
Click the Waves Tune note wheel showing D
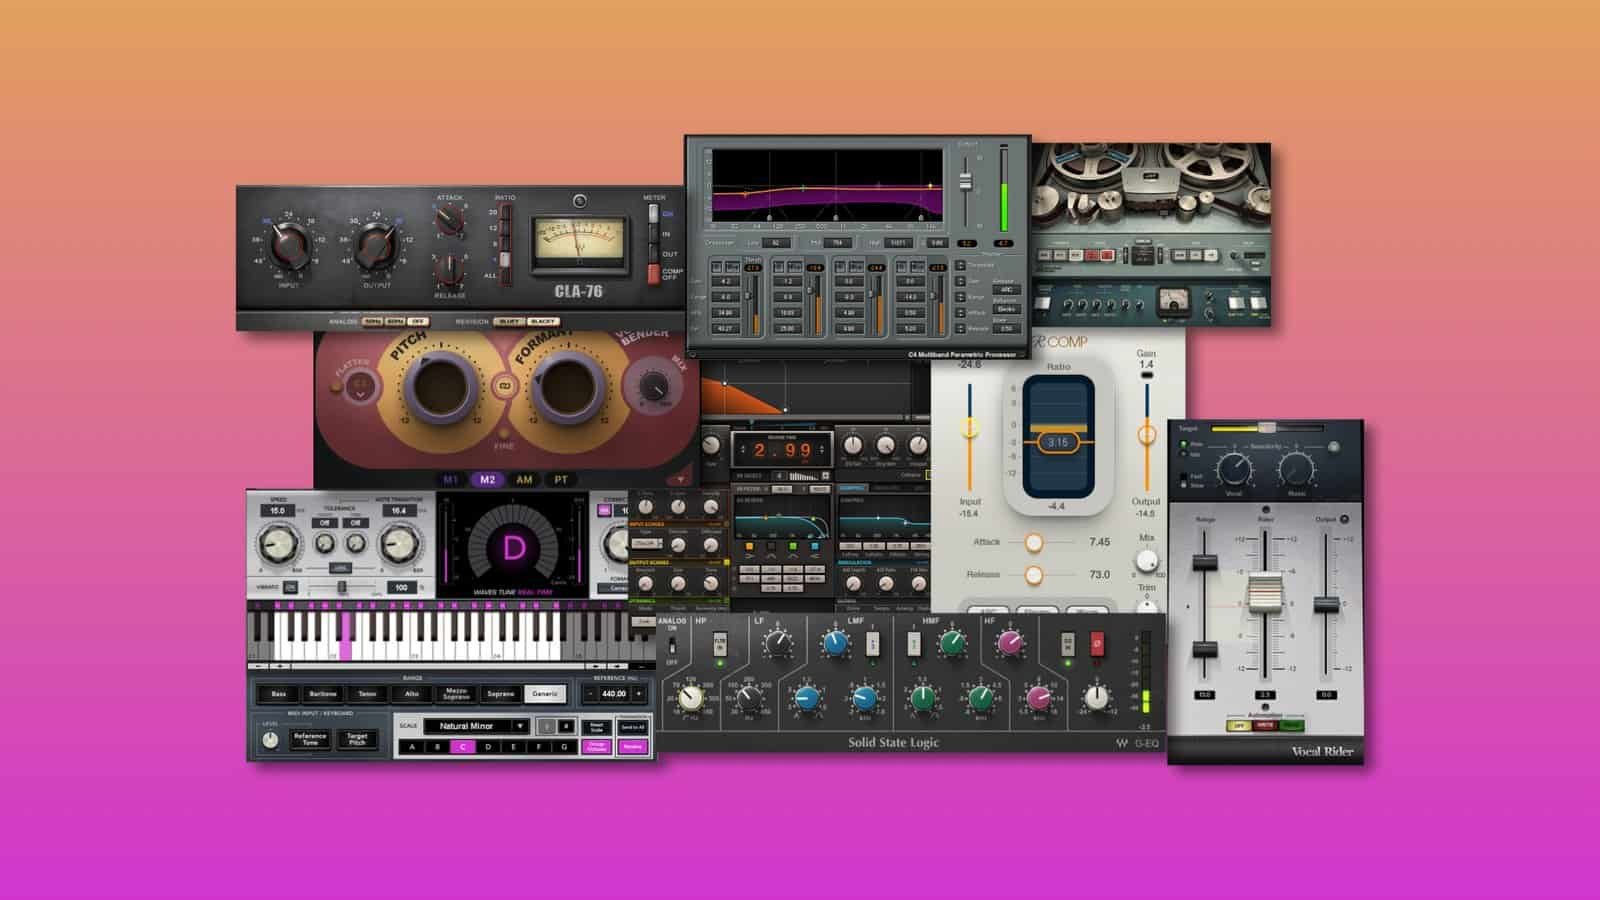pyautogui.click(x=513, y=545)
